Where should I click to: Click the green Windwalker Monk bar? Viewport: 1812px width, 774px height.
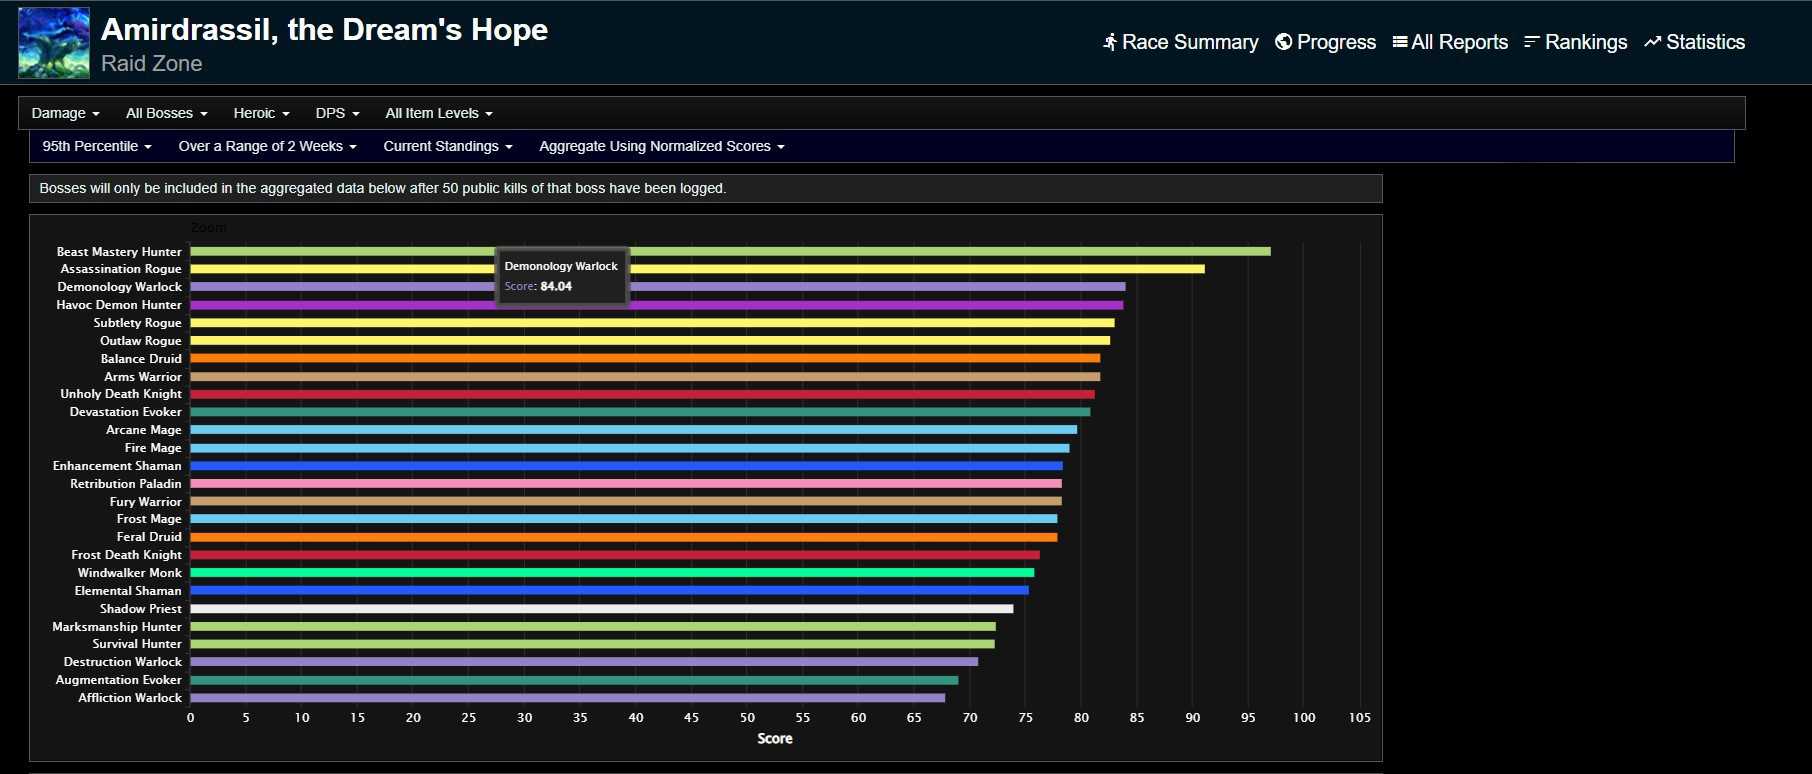tap(611, 573)
